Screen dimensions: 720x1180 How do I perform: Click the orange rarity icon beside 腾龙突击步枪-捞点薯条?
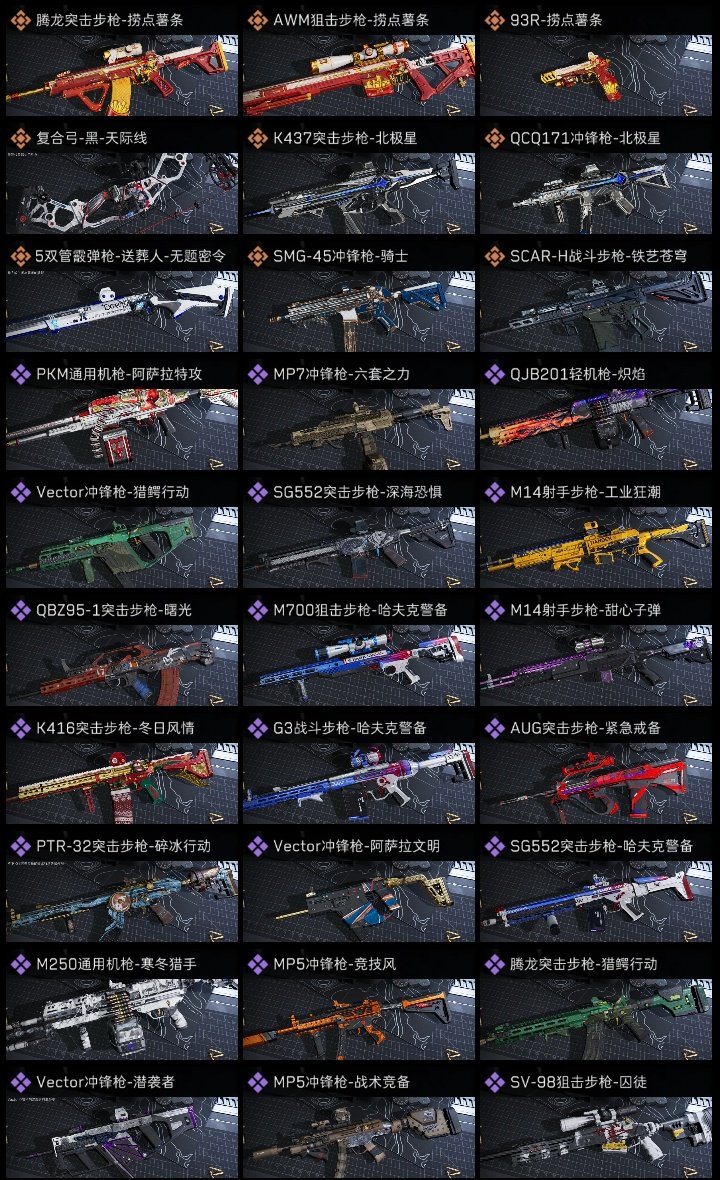[x=20, y=20]
